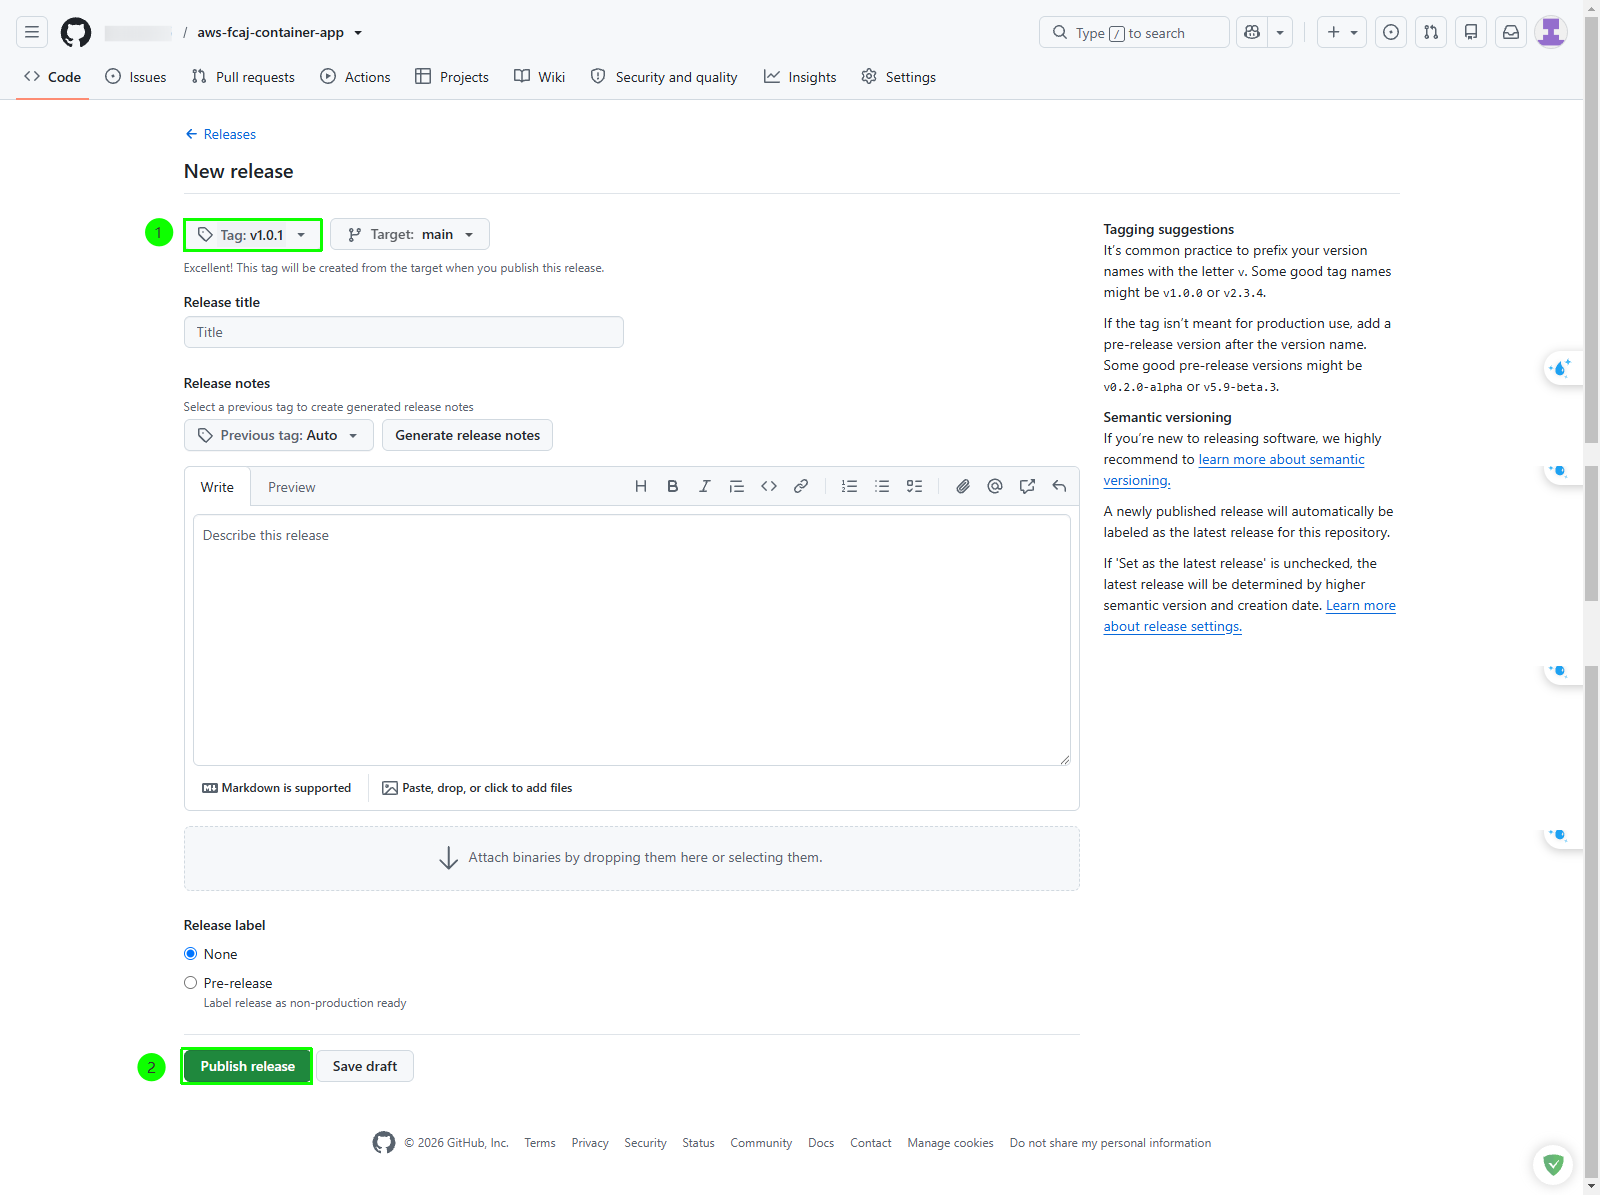Select the Pre-release label option

click(x=190, y=983)
